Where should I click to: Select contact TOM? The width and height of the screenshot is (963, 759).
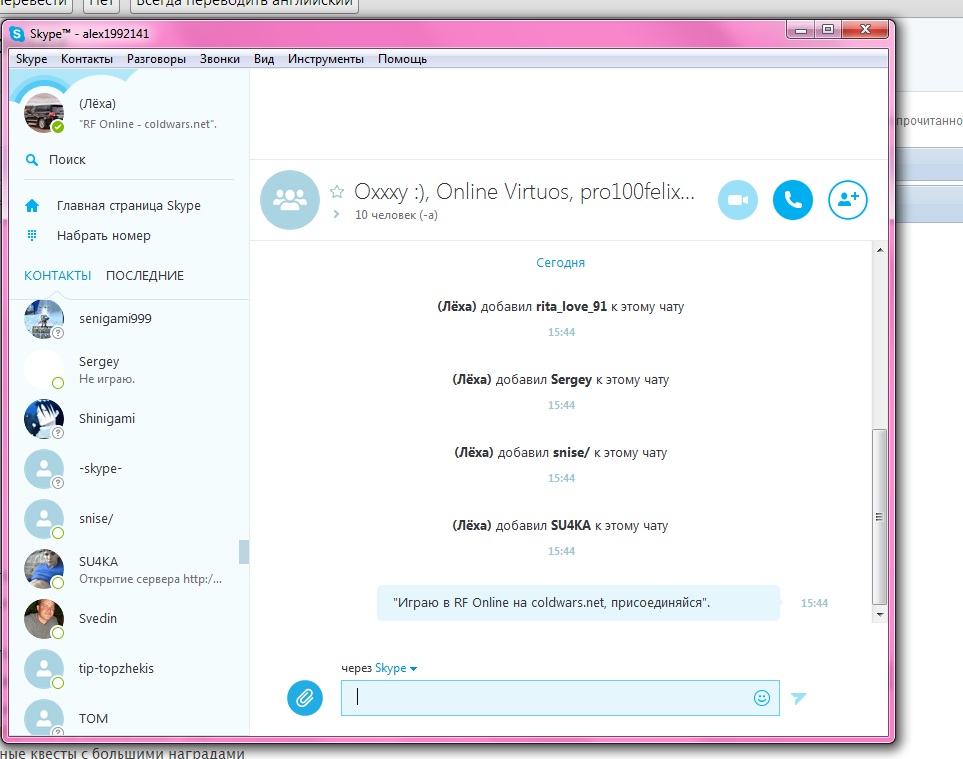tap(129, 717)
